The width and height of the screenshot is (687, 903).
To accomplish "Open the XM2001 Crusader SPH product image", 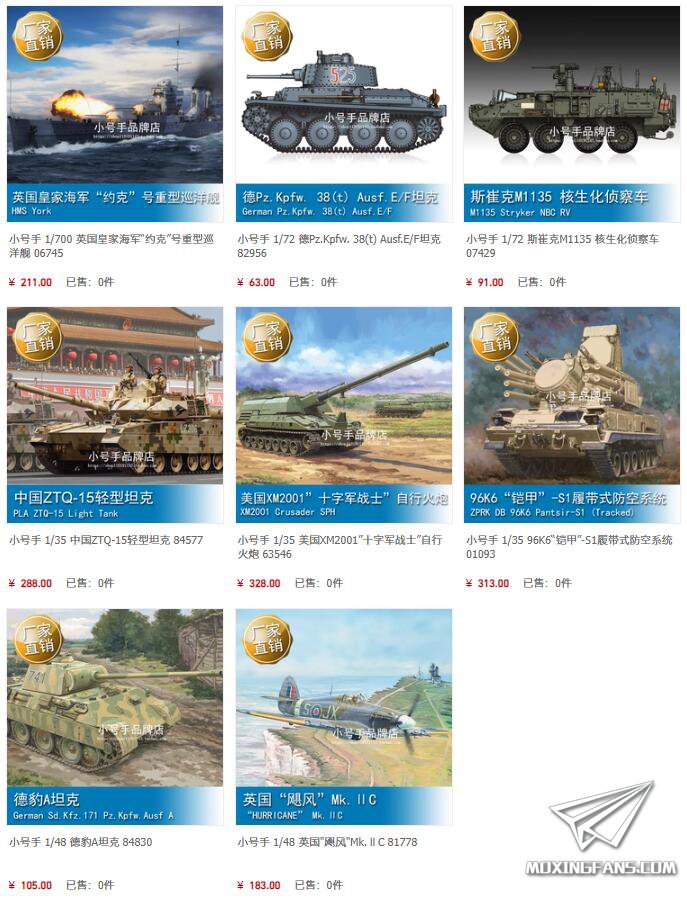I will 344,415.
